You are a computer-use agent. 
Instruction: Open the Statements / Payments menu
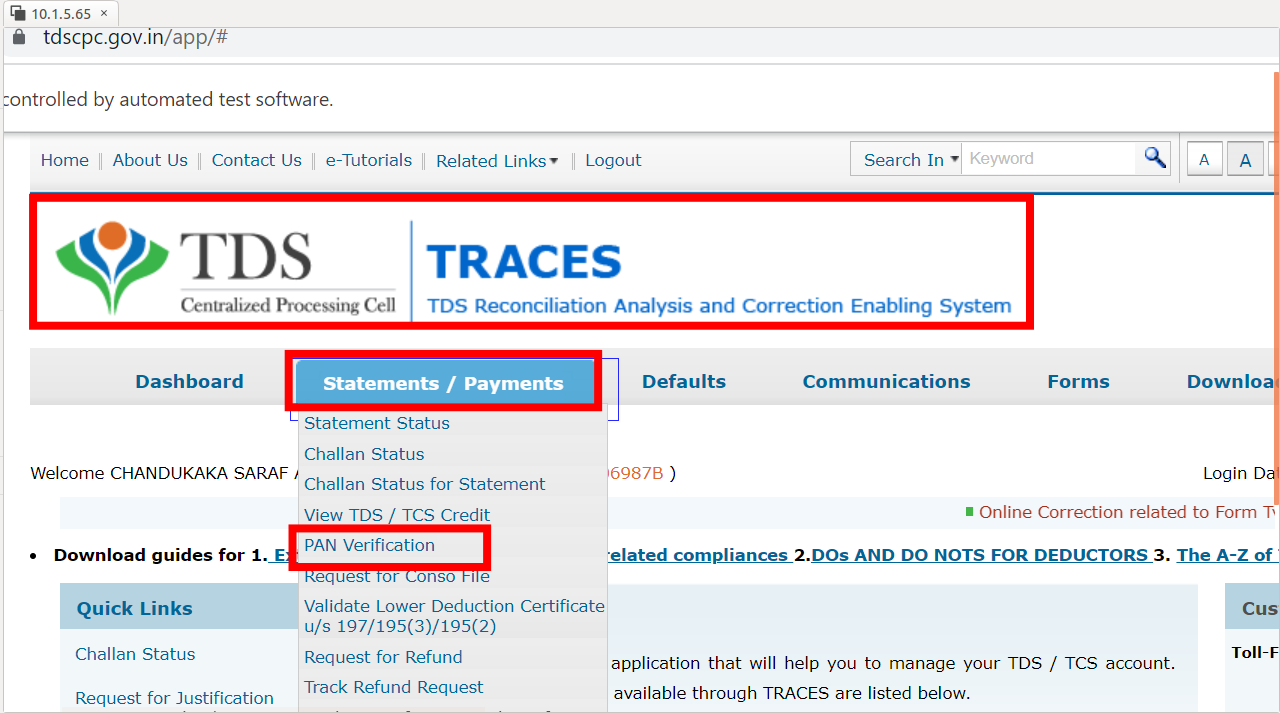coord(443,383)
